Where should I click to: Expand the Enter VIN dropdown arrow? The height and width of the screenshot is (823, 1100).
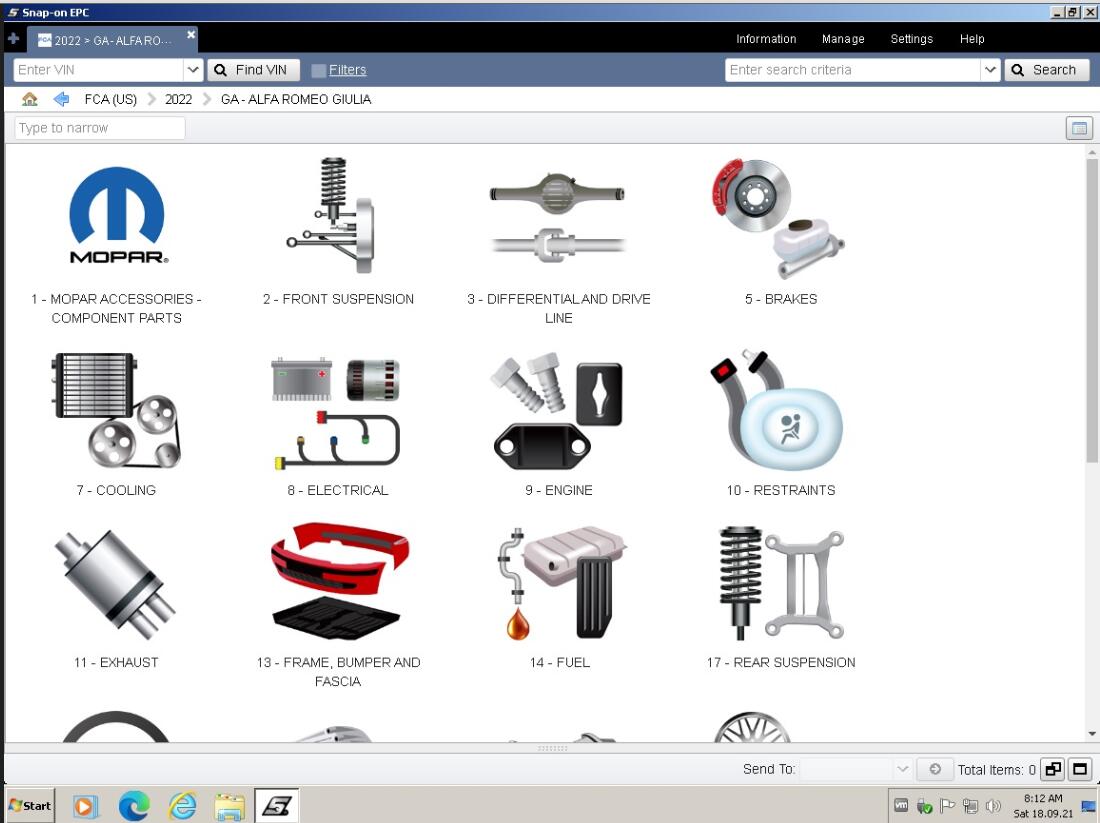[194, 69]
